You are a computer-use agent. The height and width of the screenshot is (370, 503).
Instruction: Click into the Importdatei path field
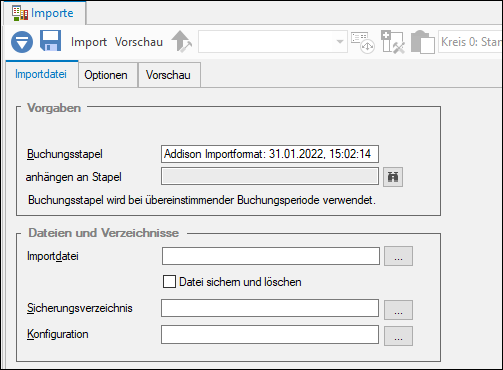(x=271, y=256)
